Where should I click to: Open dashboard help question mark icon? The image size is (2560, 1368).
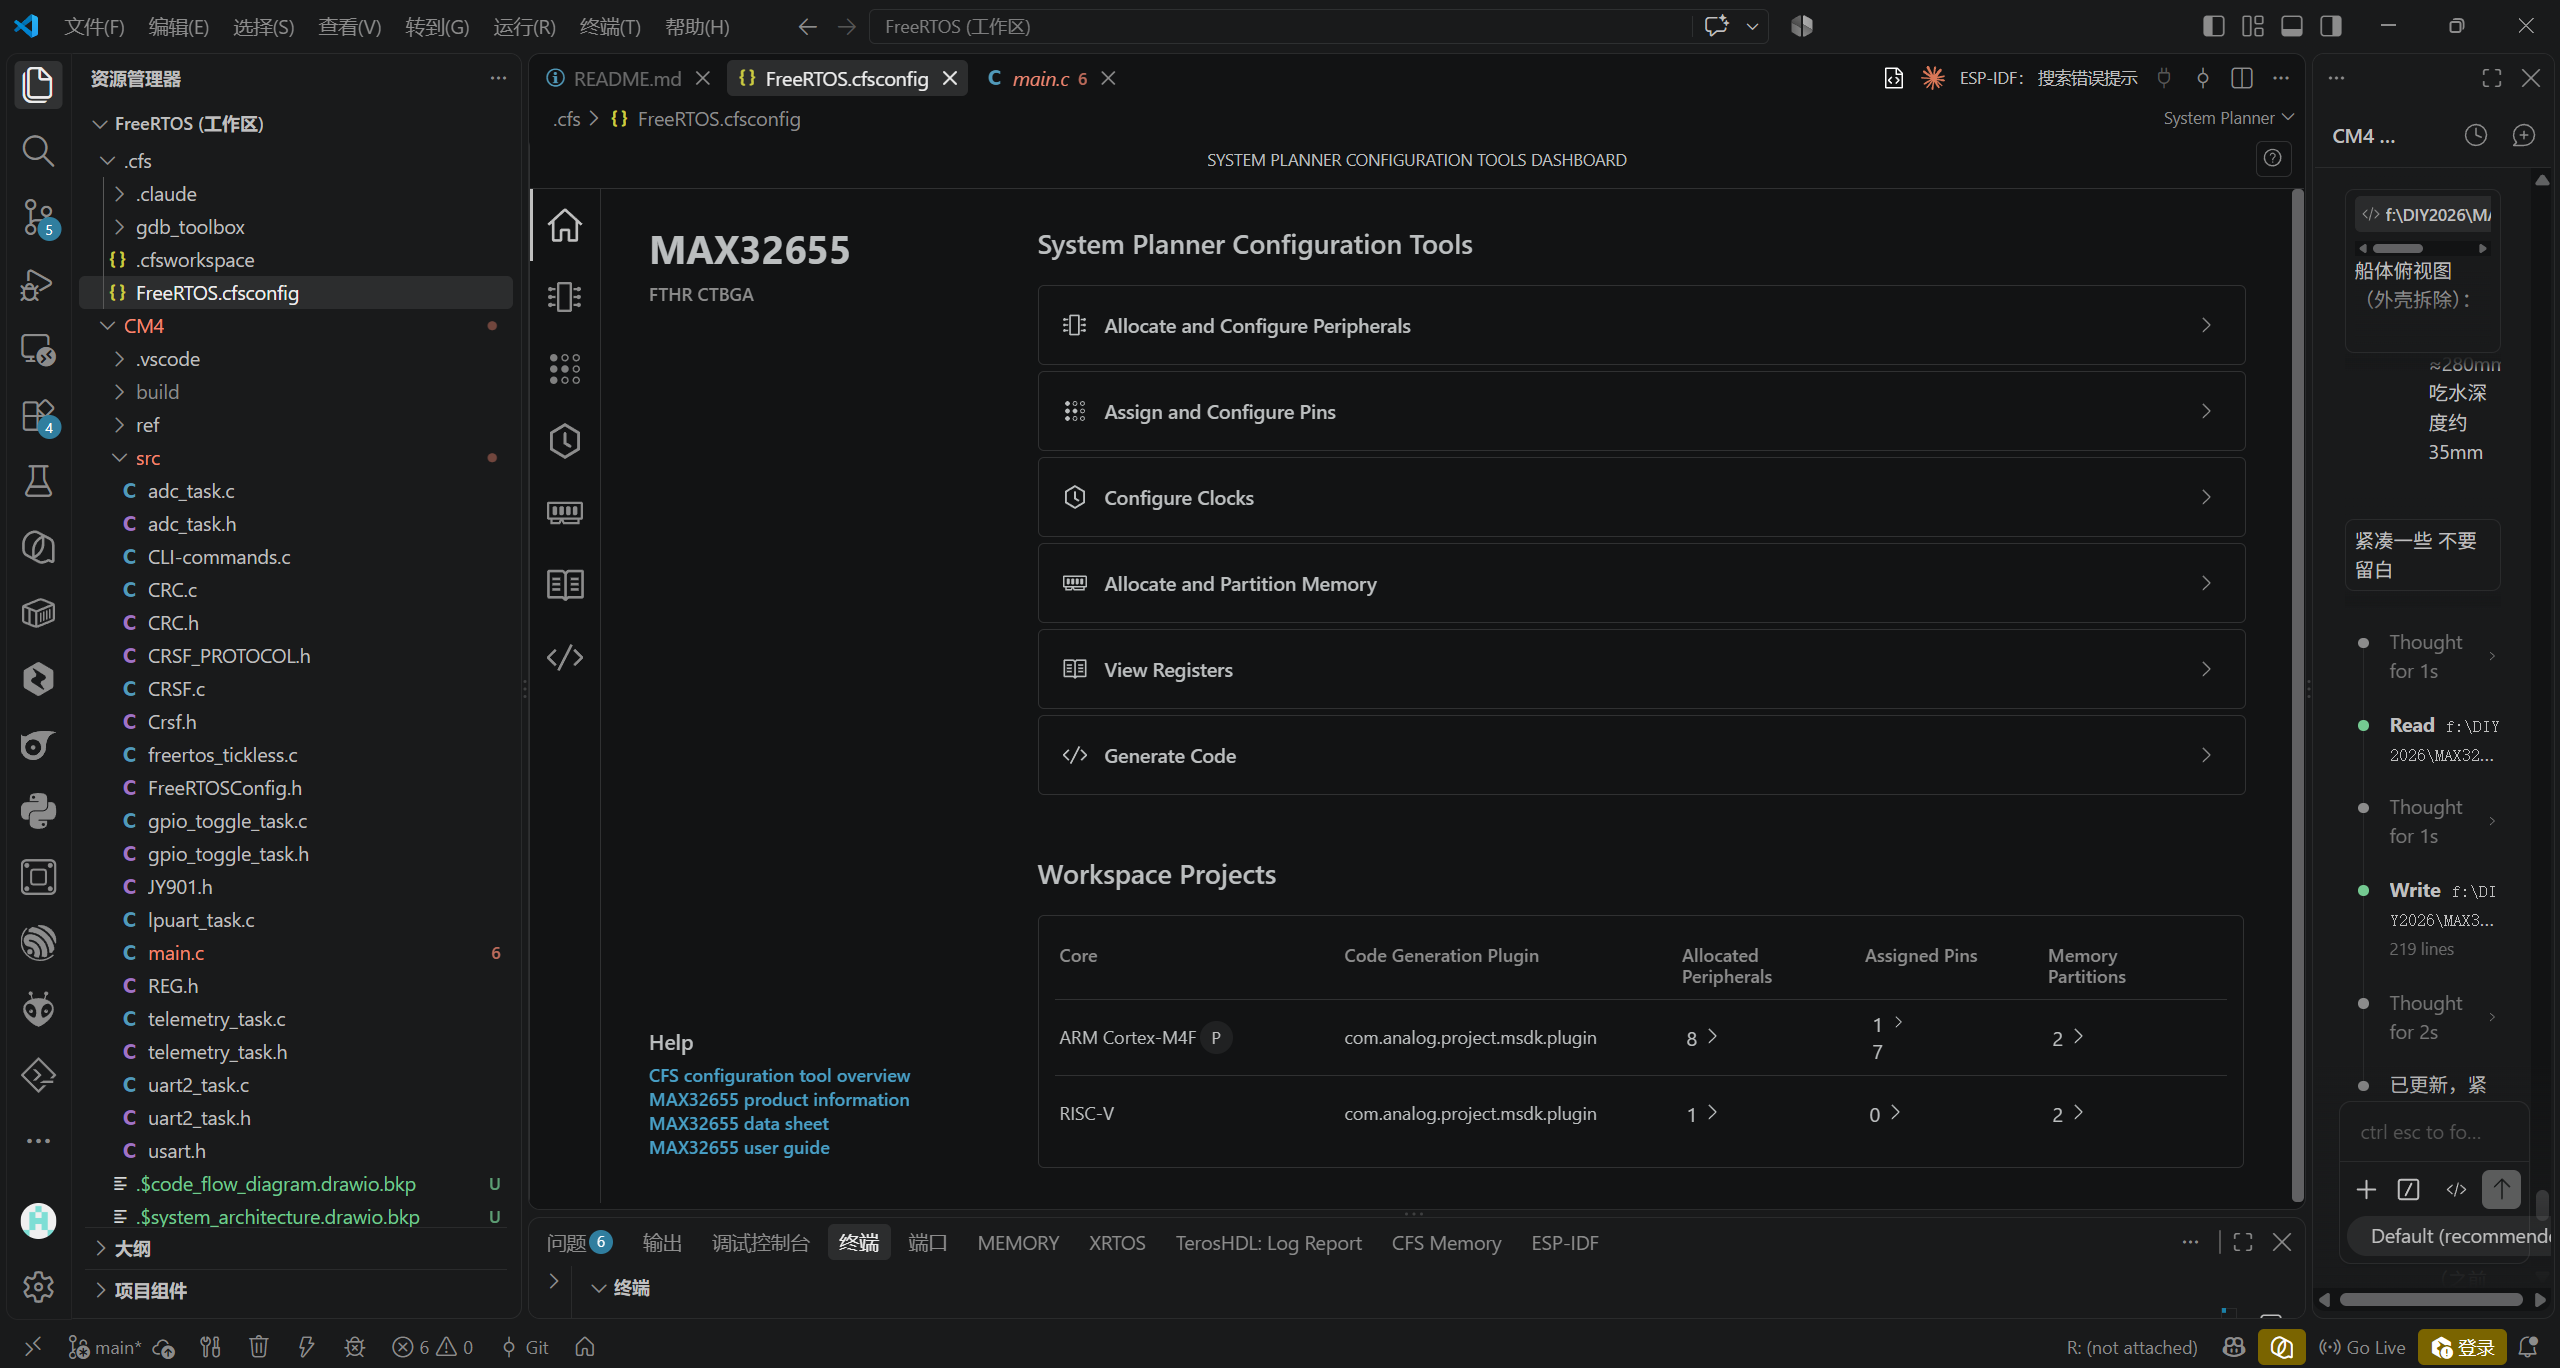point(2273,158)
